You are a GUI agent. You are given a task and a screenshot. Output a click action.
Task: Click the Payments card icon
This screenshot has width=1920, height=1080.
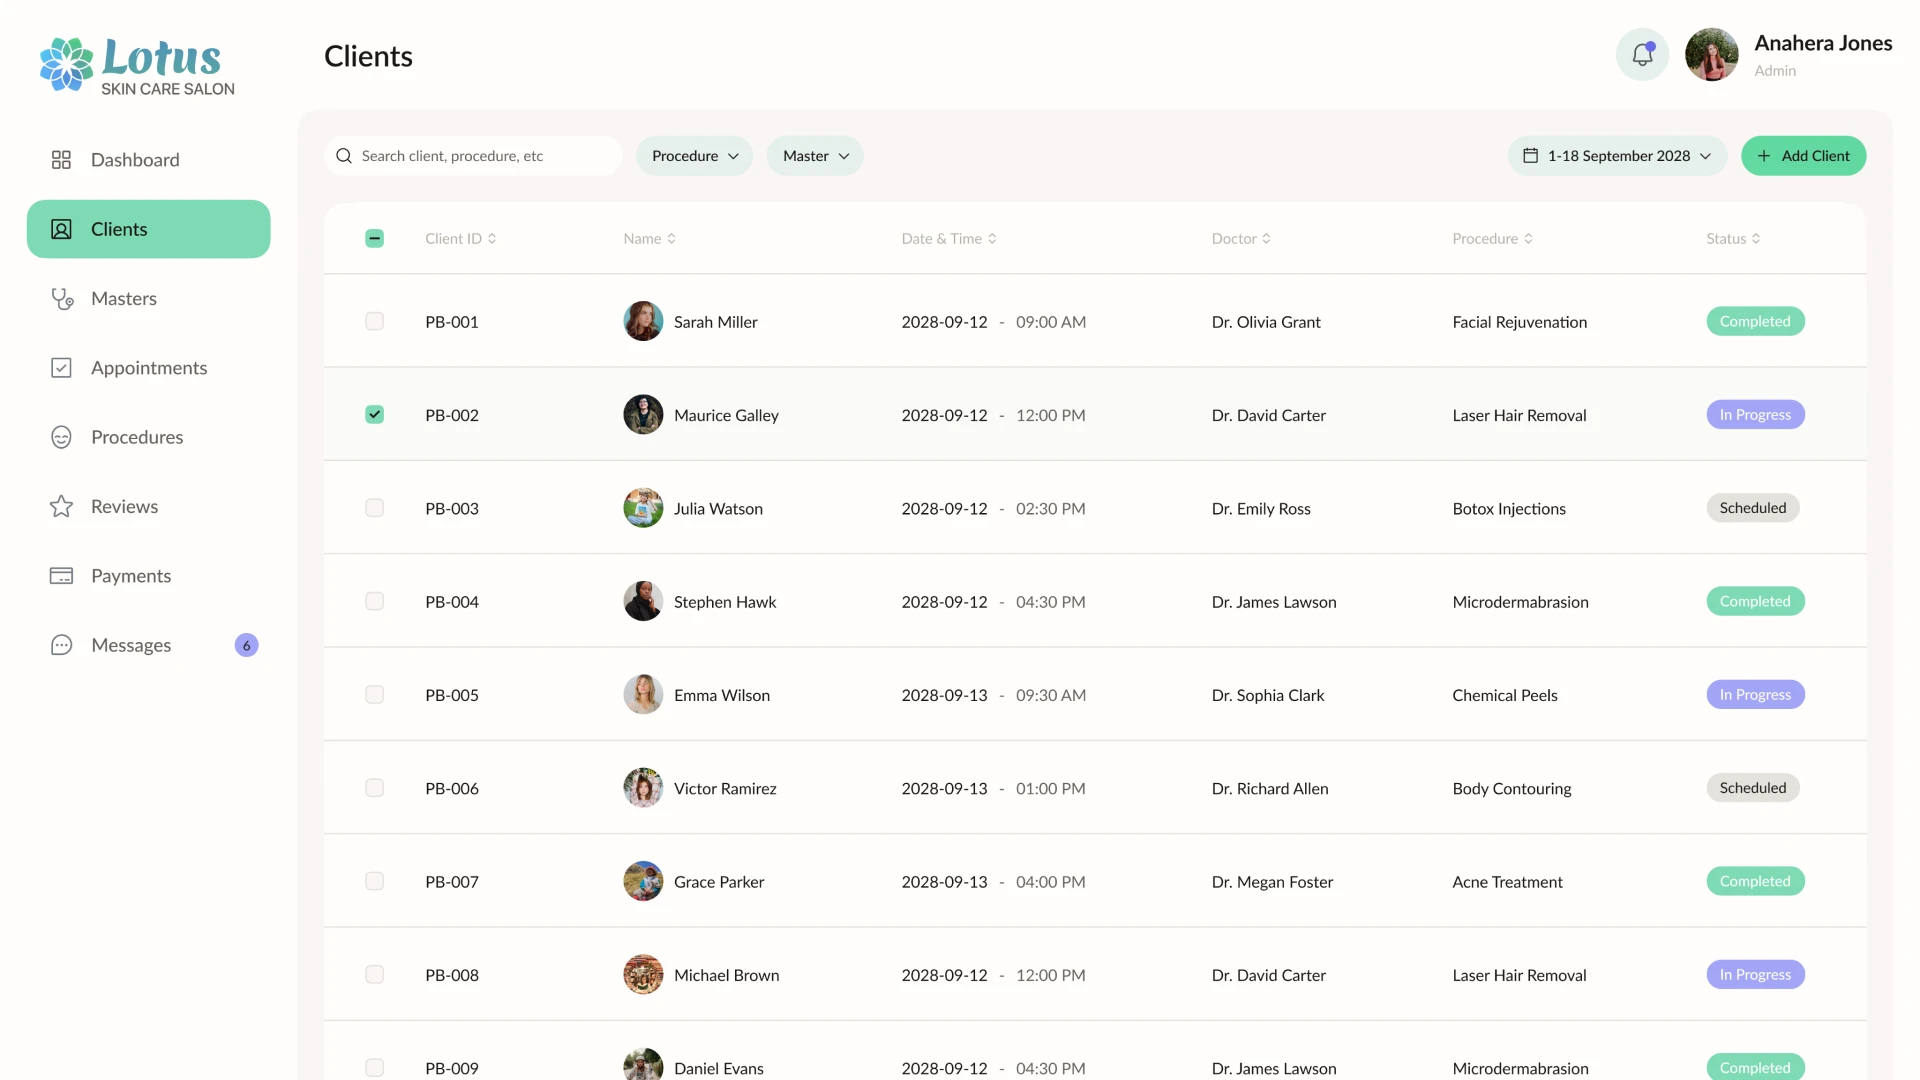coord(61,576)
